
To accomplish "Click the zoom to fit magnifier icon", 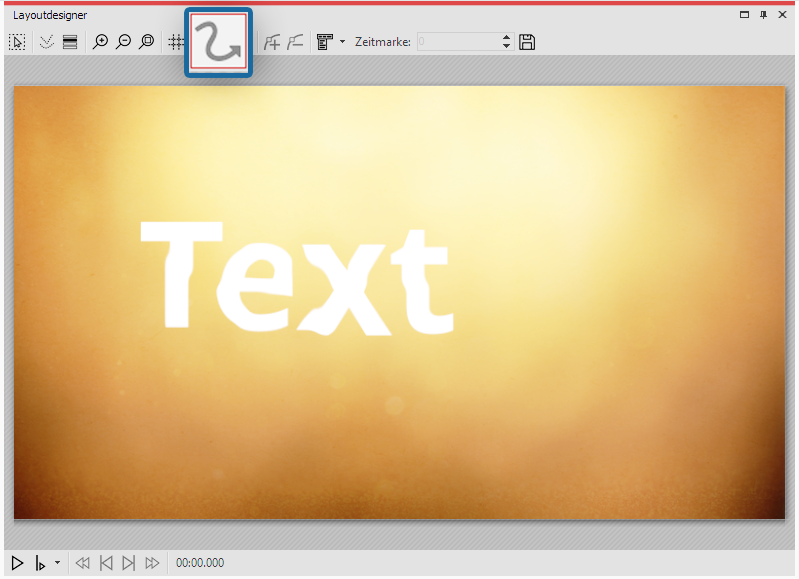I will click(x=146, y=42).
